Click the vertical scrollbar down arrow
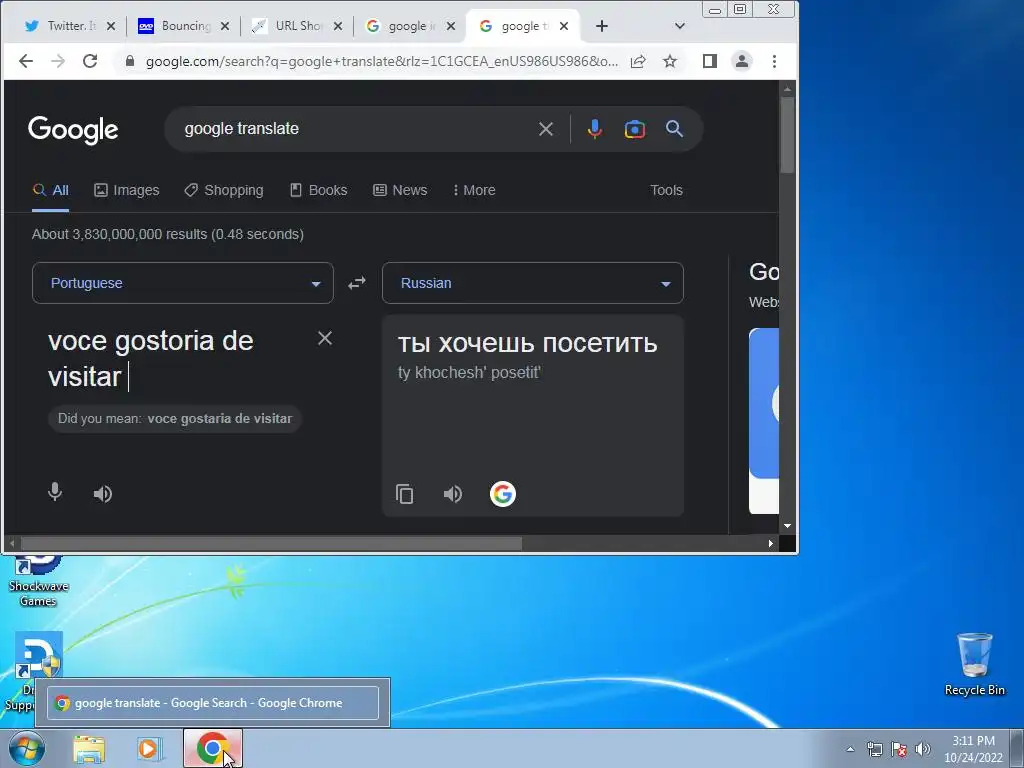1024x768 pixels. pos(787,526)
